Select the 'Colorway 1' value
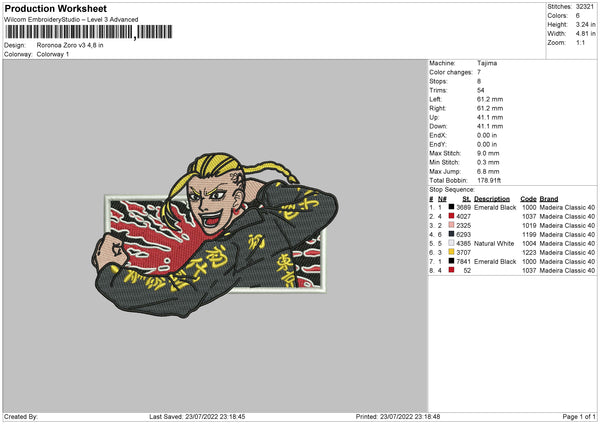The height and width of the screenshot is (424, 600). pyautogui.click(x=53, y=54)
